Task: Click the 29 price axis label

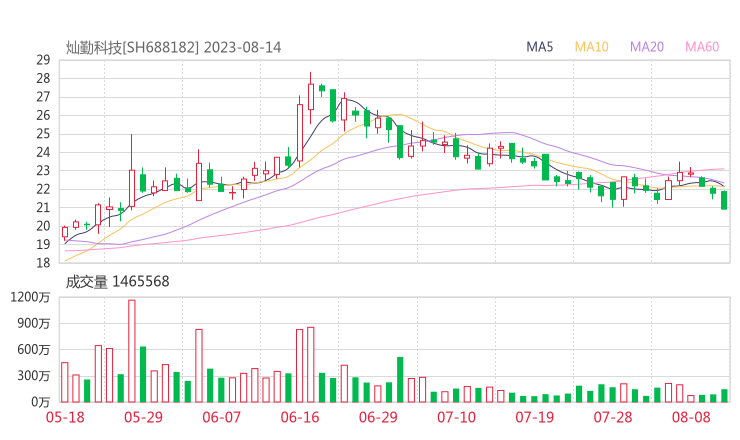Action: (x=43, y=60)
